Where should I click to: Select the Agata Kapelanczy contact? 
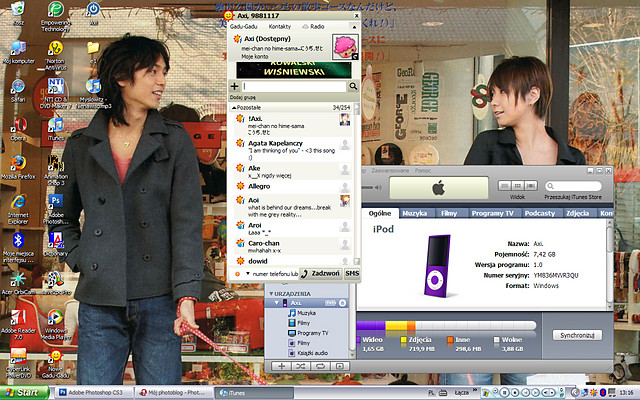(x=292, y=150)
